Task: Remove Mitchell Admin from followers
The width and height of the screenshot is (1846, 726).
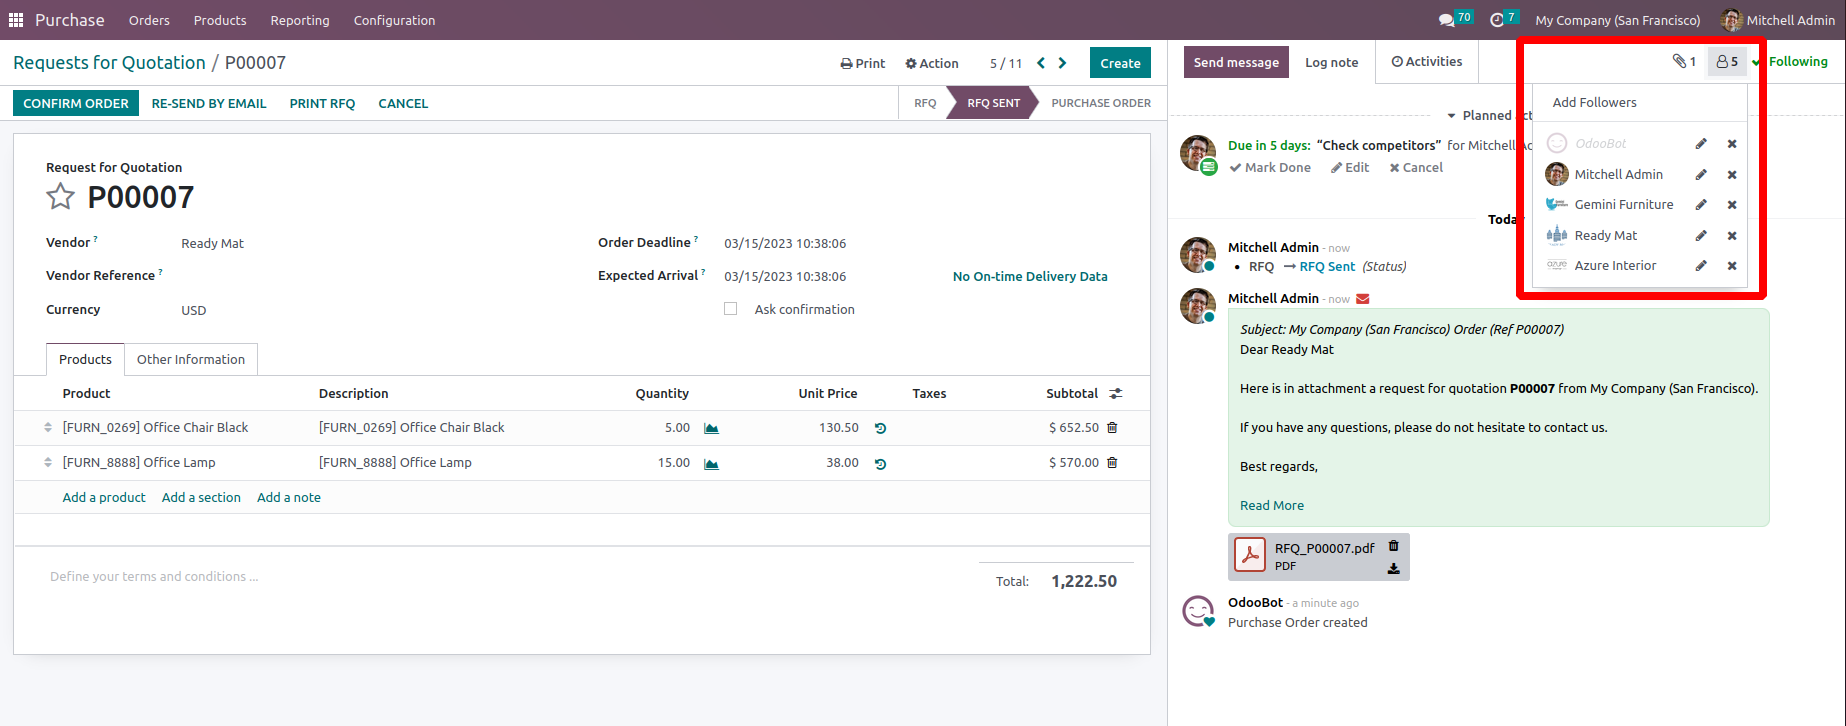Action: (x=1732, y=175)
